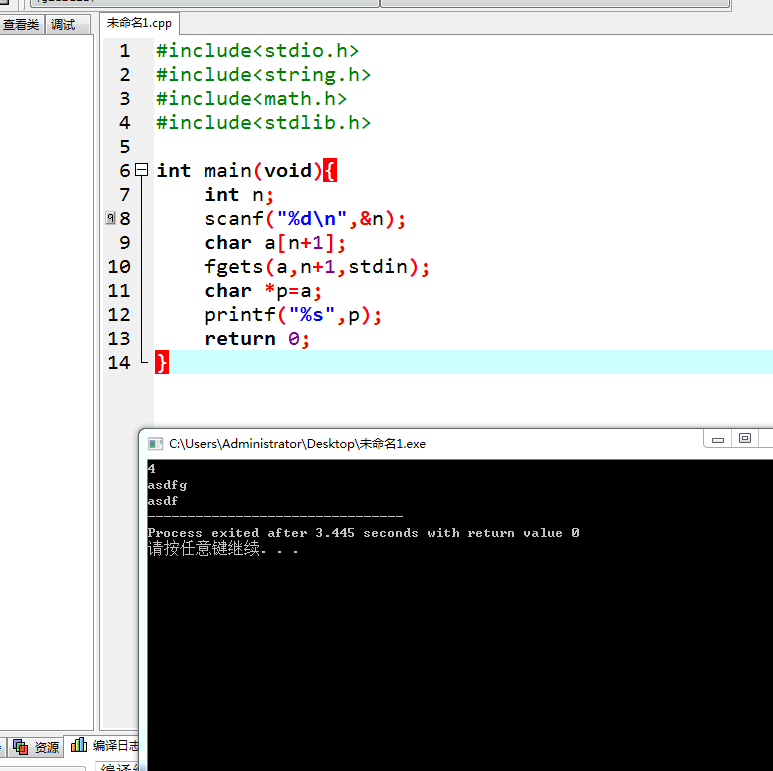The image size is (773, 771).
Task: Click the 请按任意键继续 prompt in console
Action: click(x=223, y=549)
